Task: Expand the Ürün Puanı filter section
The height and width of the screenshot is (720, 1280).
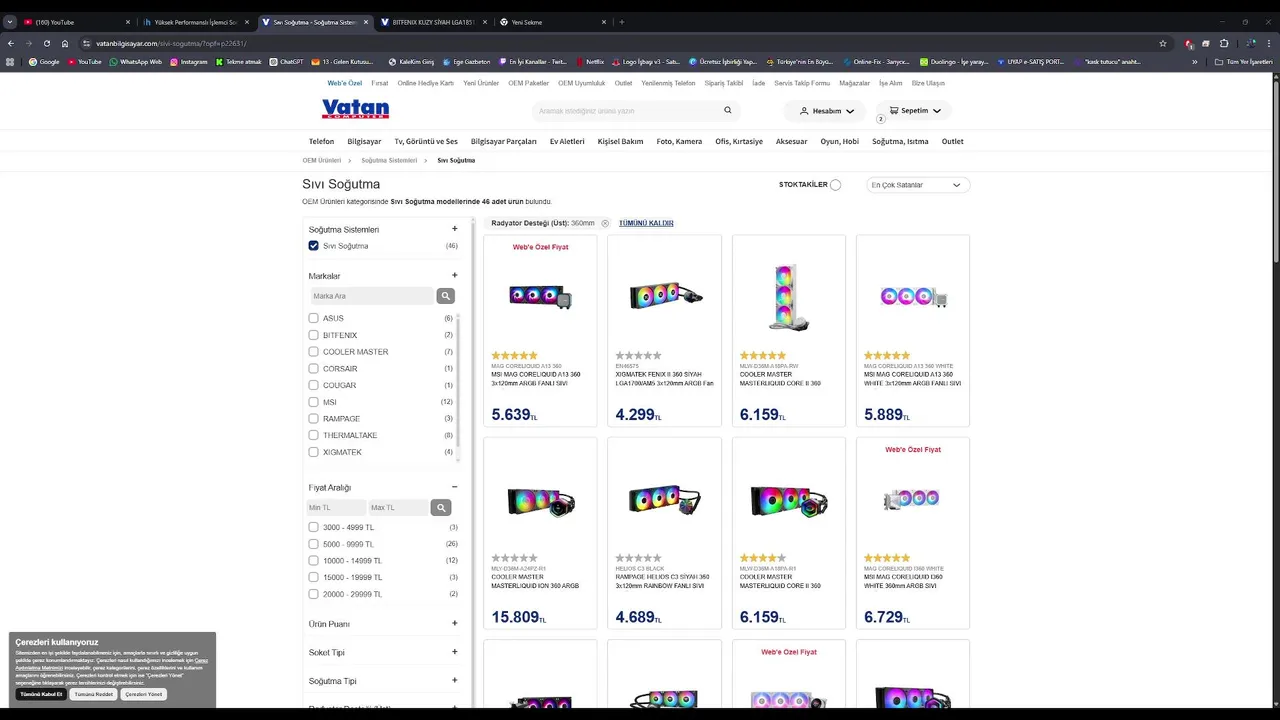Action: (x=454, y=623)
